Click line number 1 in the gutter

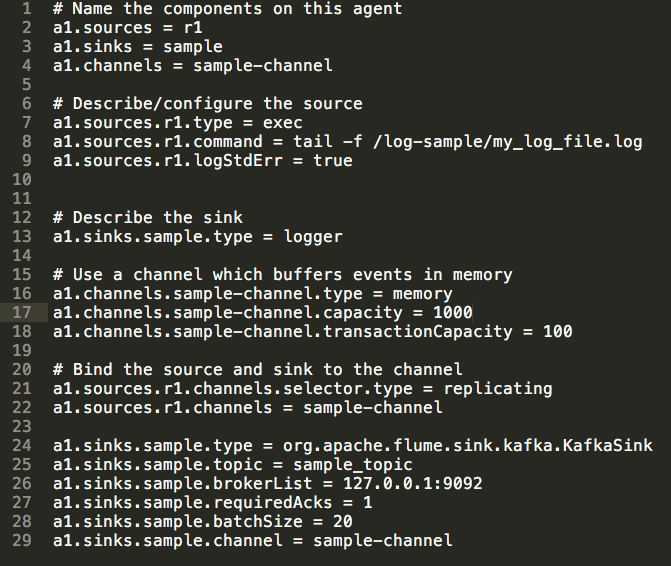click(28, 9)
